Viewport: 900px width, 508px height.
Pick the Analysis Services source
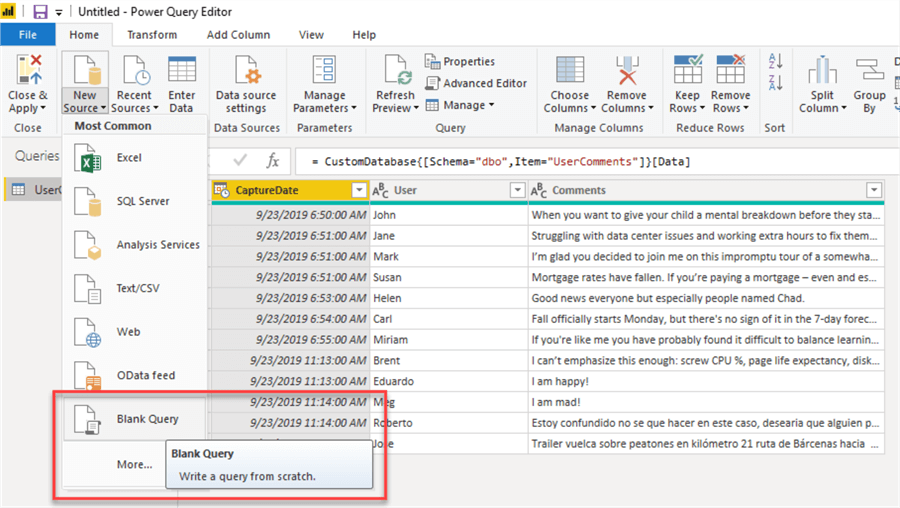point(134,245)
